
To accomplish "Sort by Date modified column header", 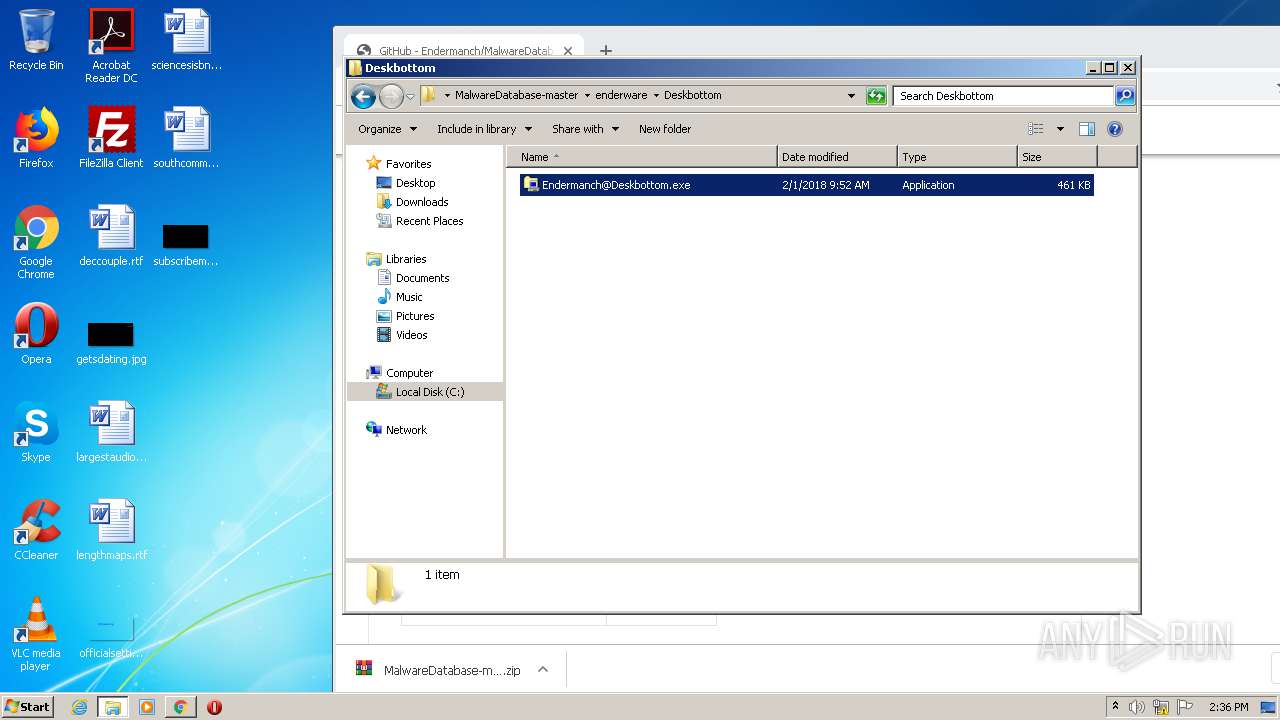I will click(836, 157).
